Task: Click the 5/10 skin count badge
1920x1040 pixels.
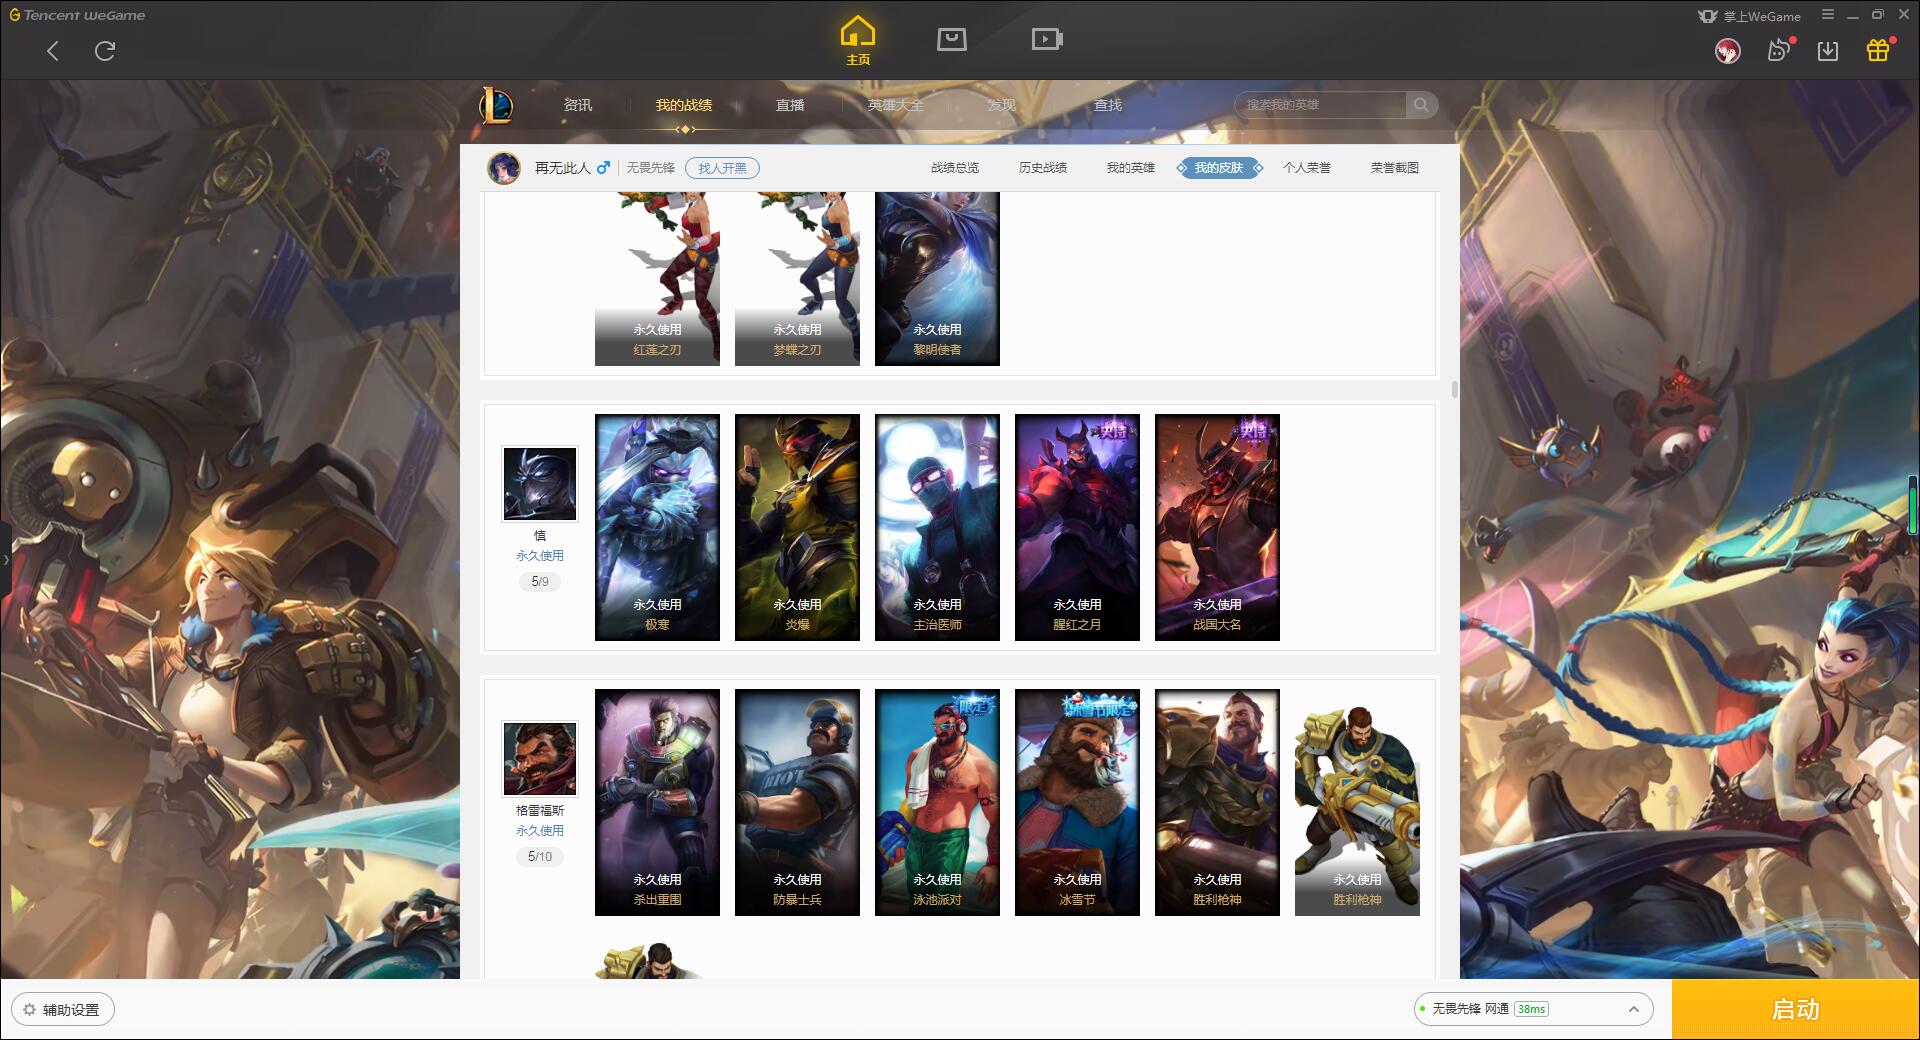Action: 540,856
